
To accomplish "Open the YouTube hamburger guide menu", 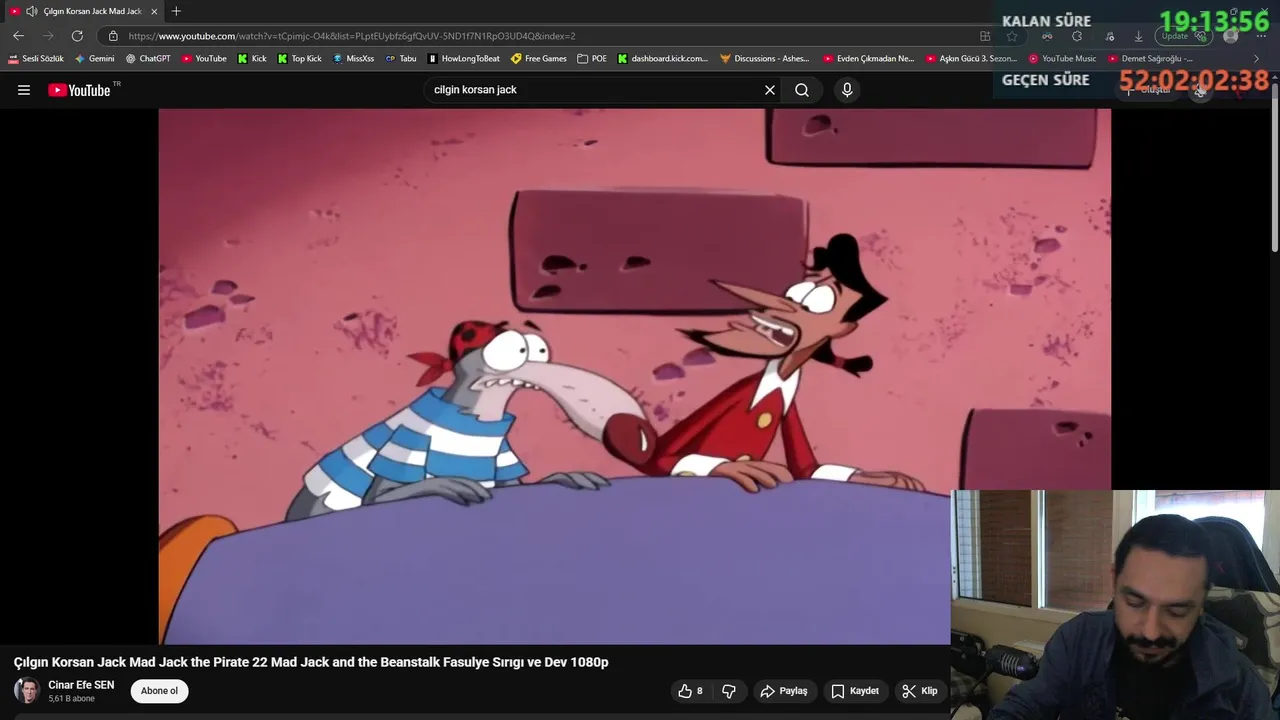I will [x=24, y=90].
